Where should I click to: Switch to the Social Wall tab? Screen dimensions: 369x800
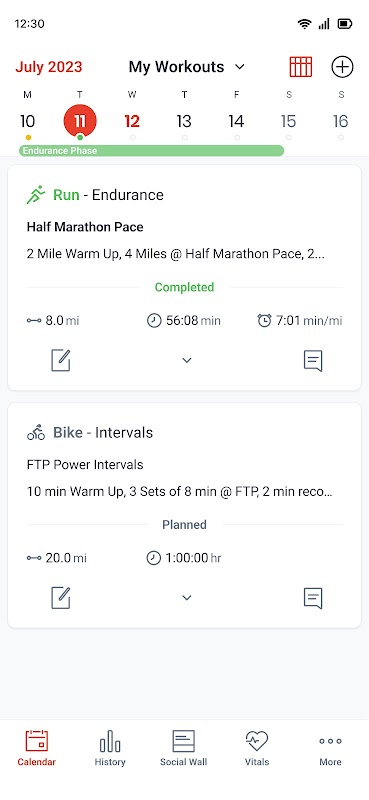coord(184,748)
